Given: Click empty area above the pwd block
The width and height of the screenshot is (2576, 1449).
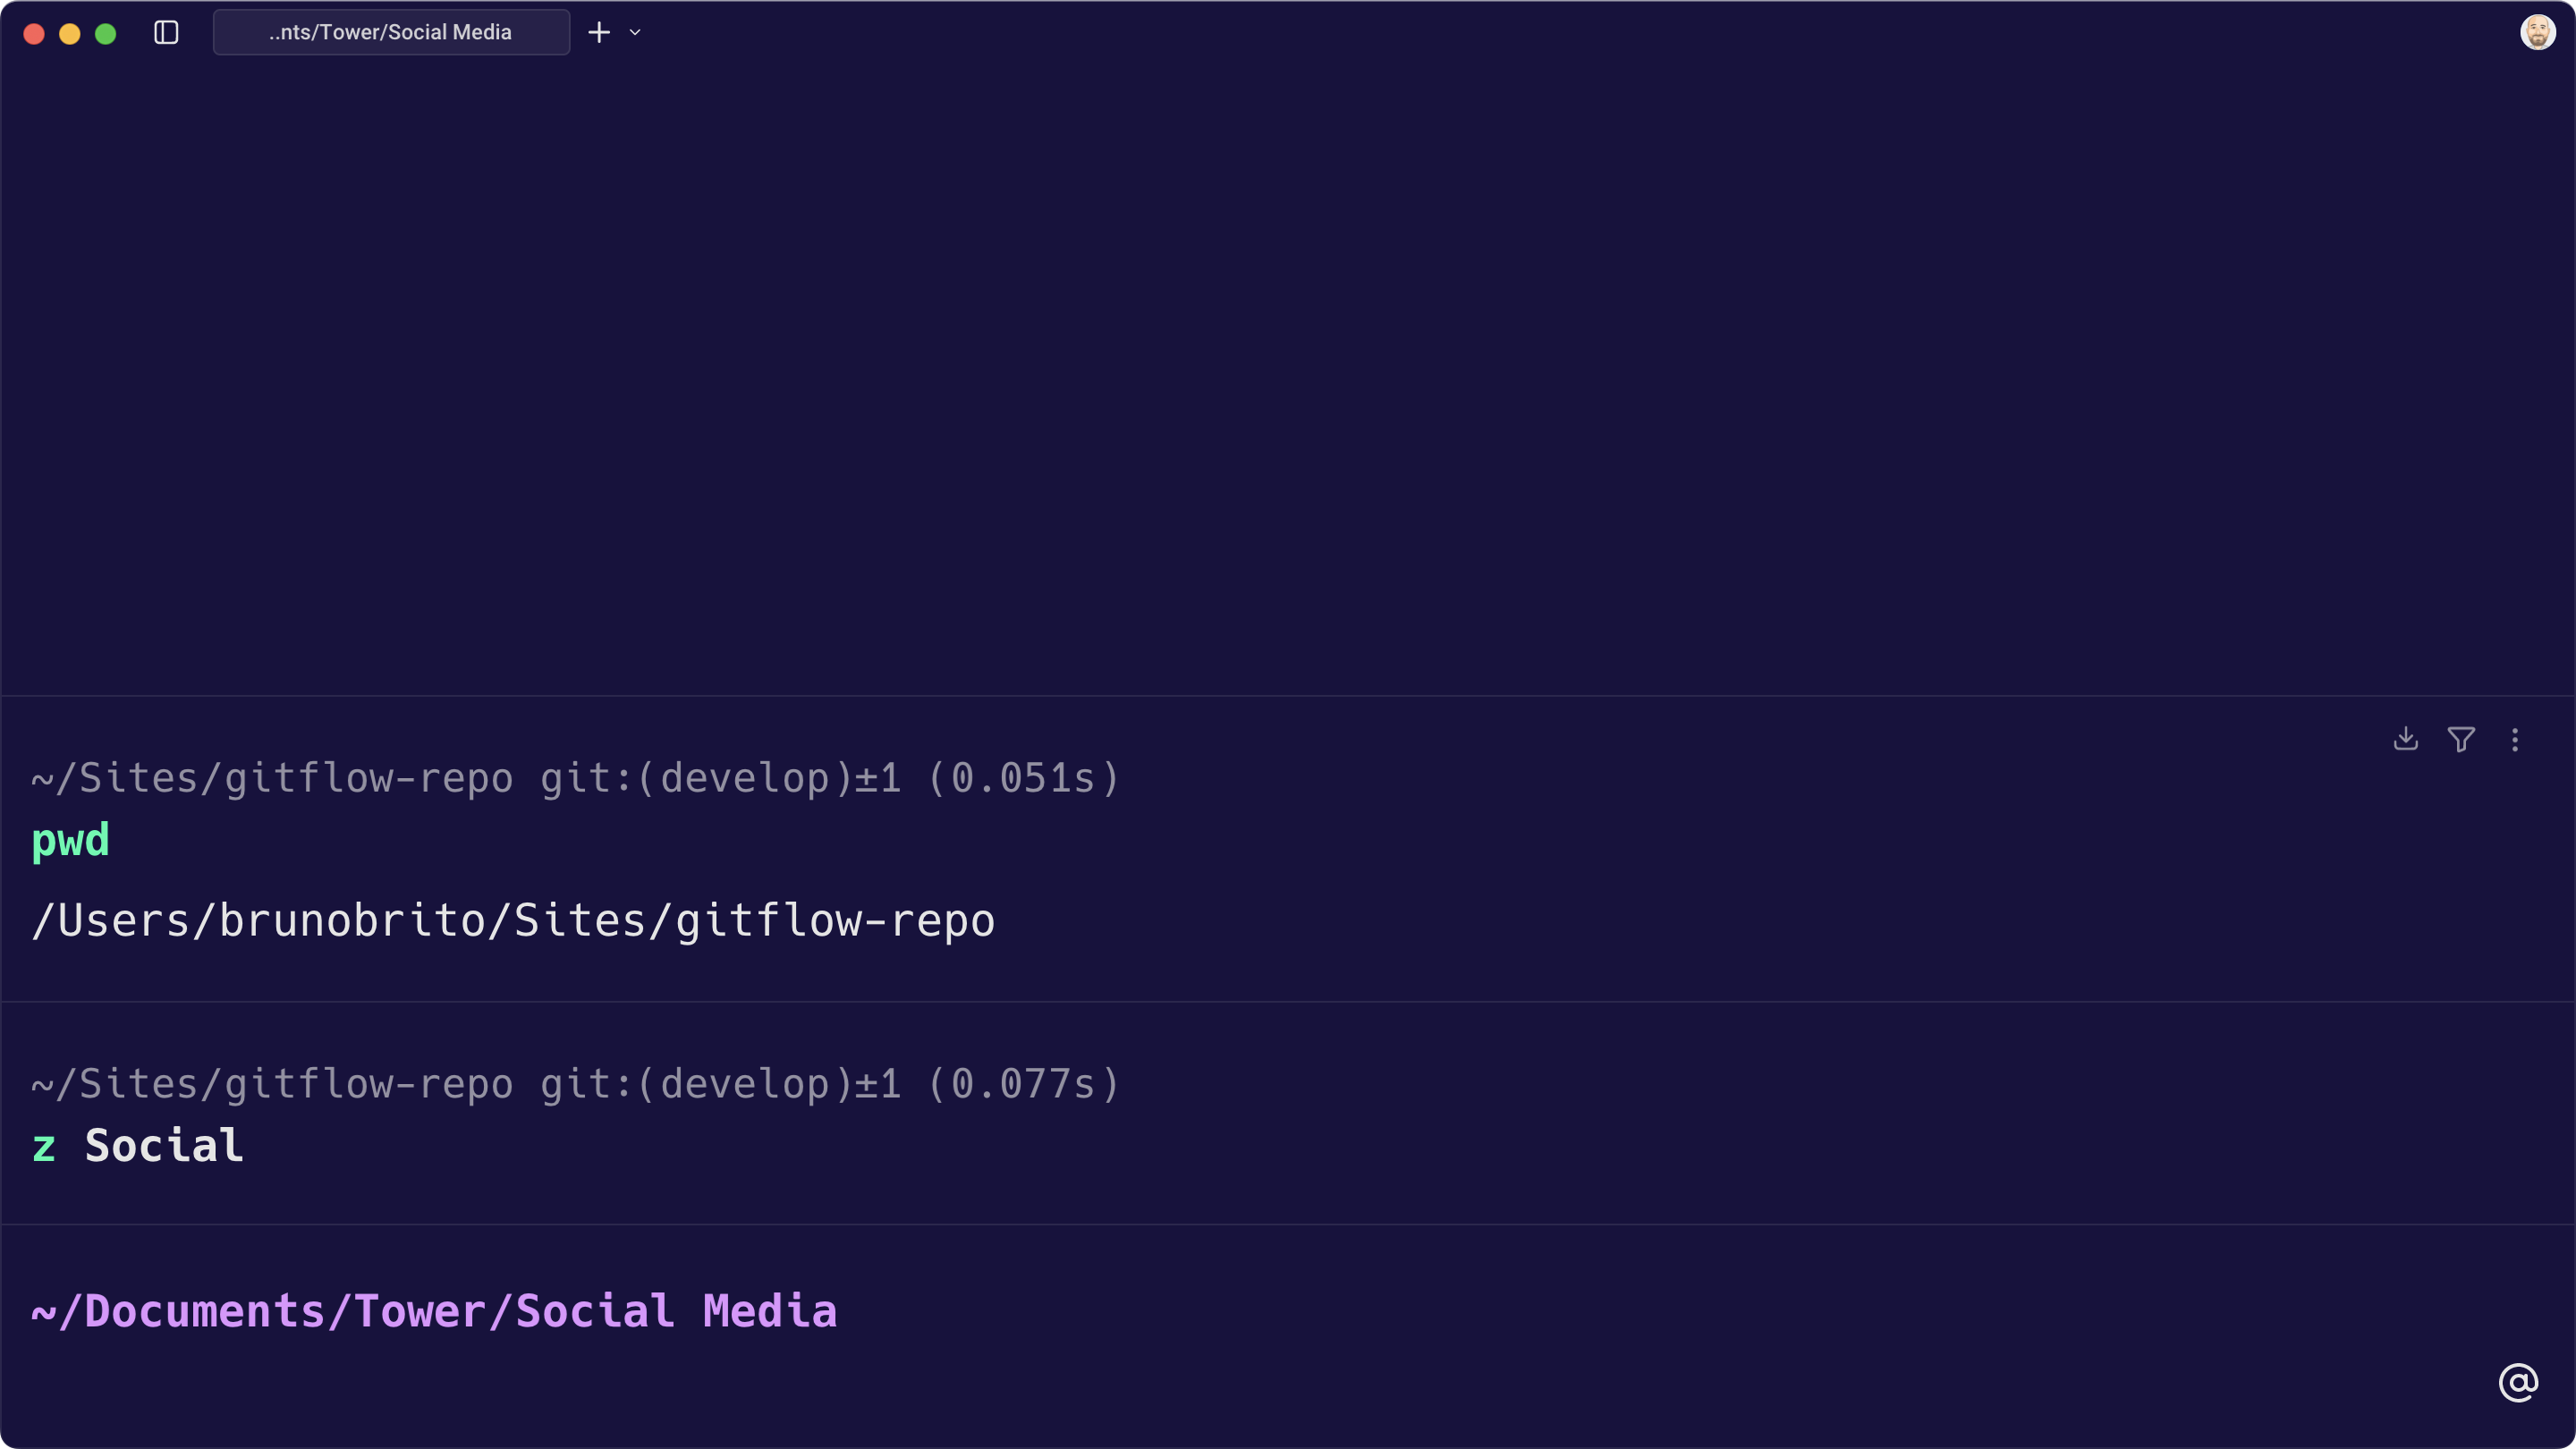Looking at the screenshot, I should (1288, 380).
